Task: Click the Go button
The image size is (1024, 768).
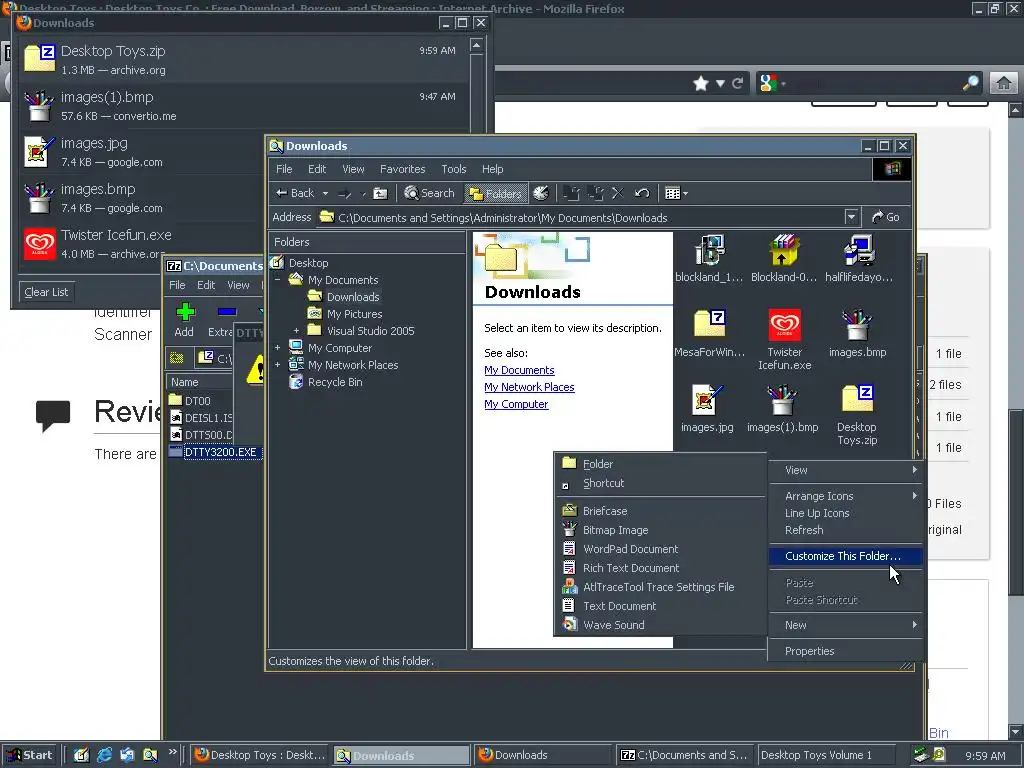Action: (x=886, y=217)
